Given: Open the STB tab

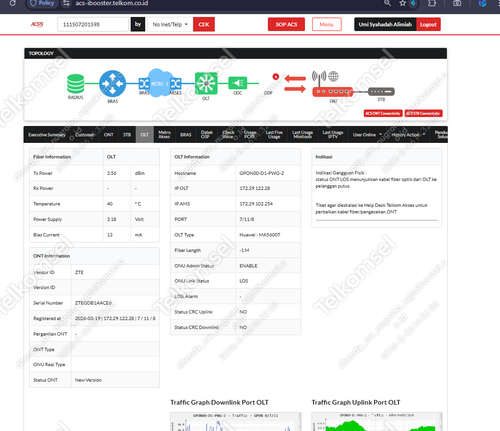Looking at the screenshot, I should pos(127,135).
